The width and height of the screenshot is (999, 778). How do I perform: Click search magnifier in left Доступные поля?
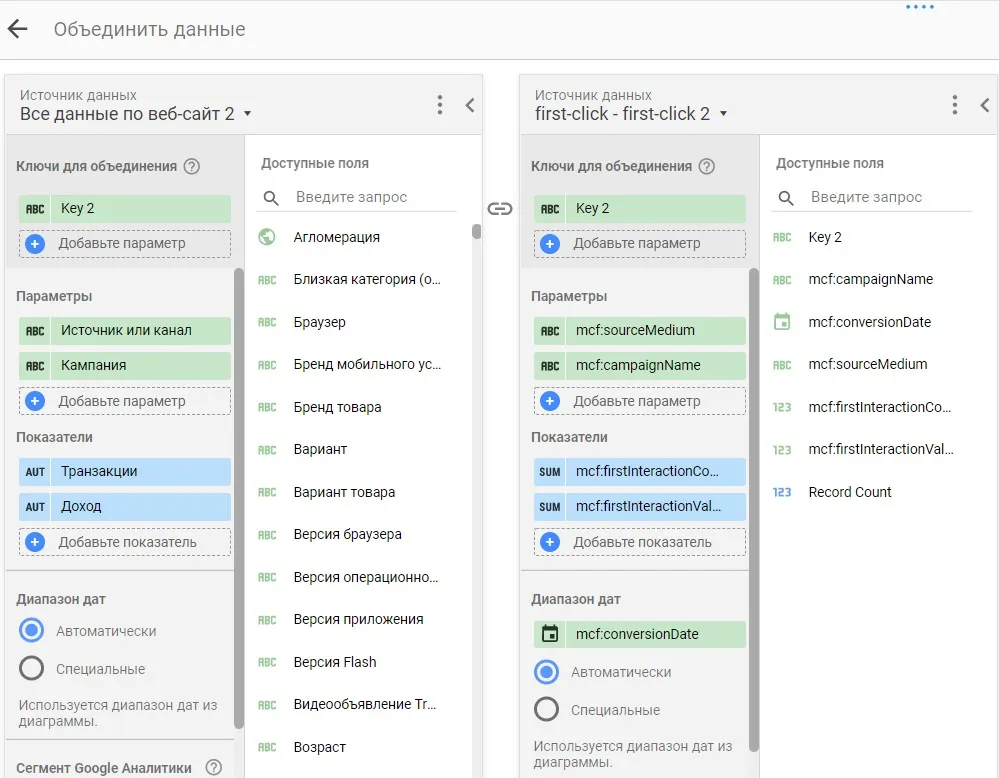(x=271, y=198)
